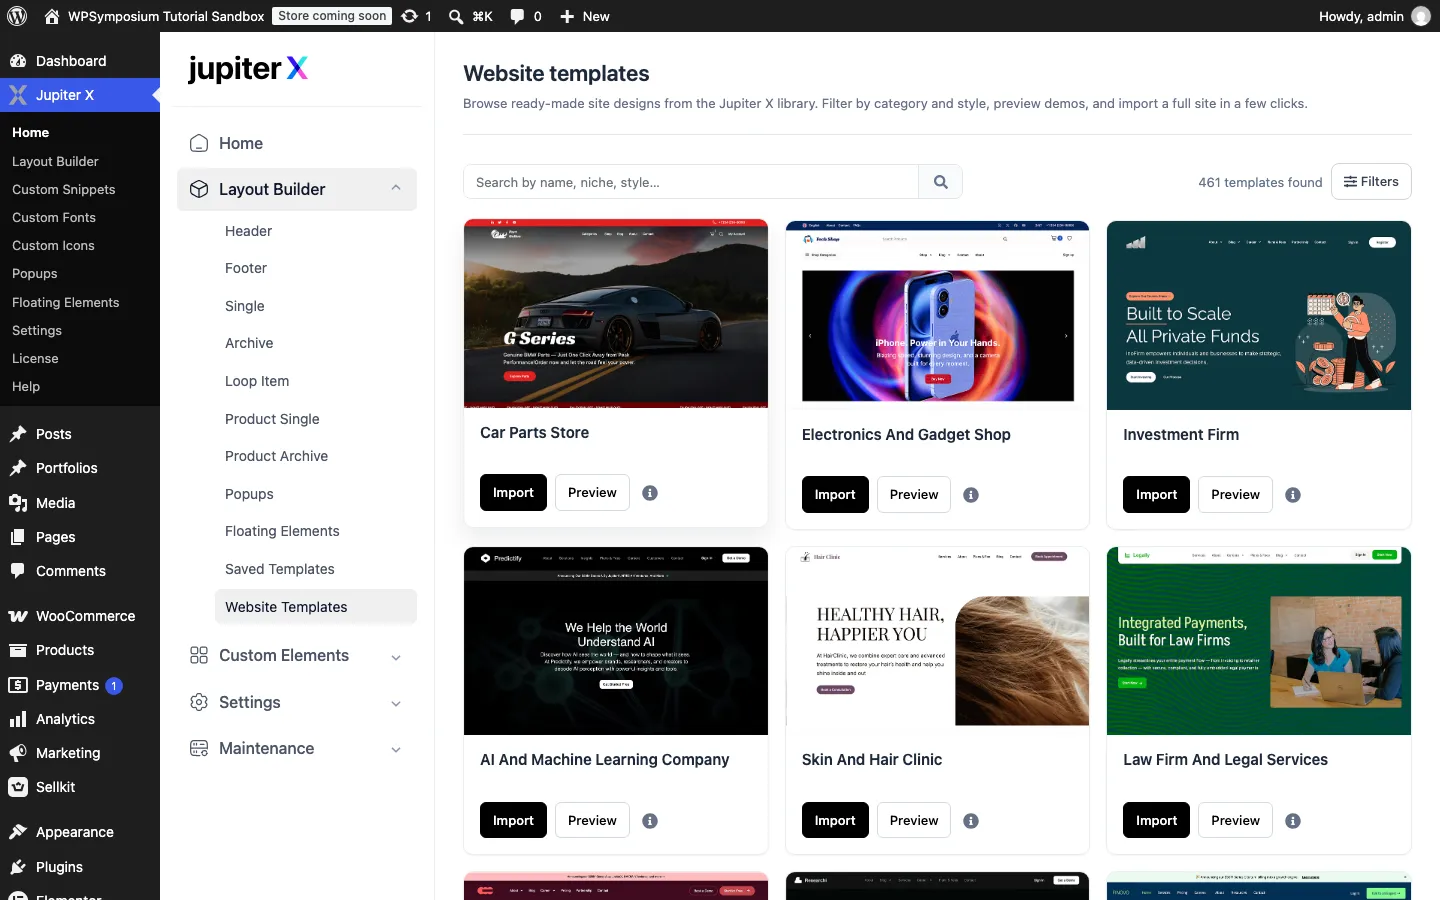Image resolution: width=1440 pixels, height=900 pixels.
Task: Select Product Single in Layout Builder
Action: pyautogui.click(x=272, y=419)
